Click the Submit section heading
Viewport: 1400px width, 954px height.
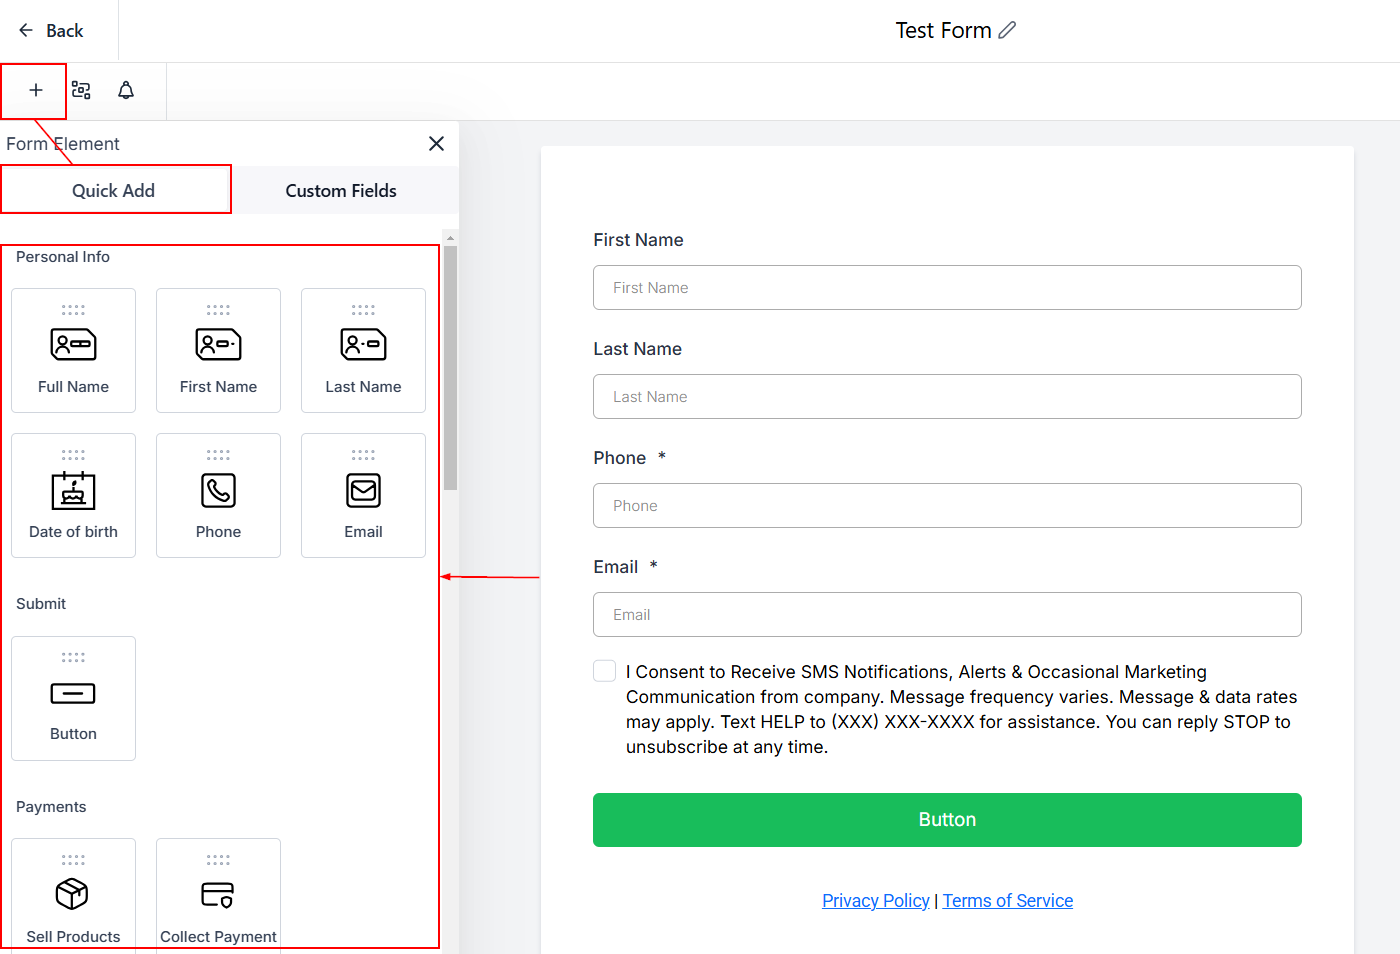pyautogui.click(x=41, y=604)
